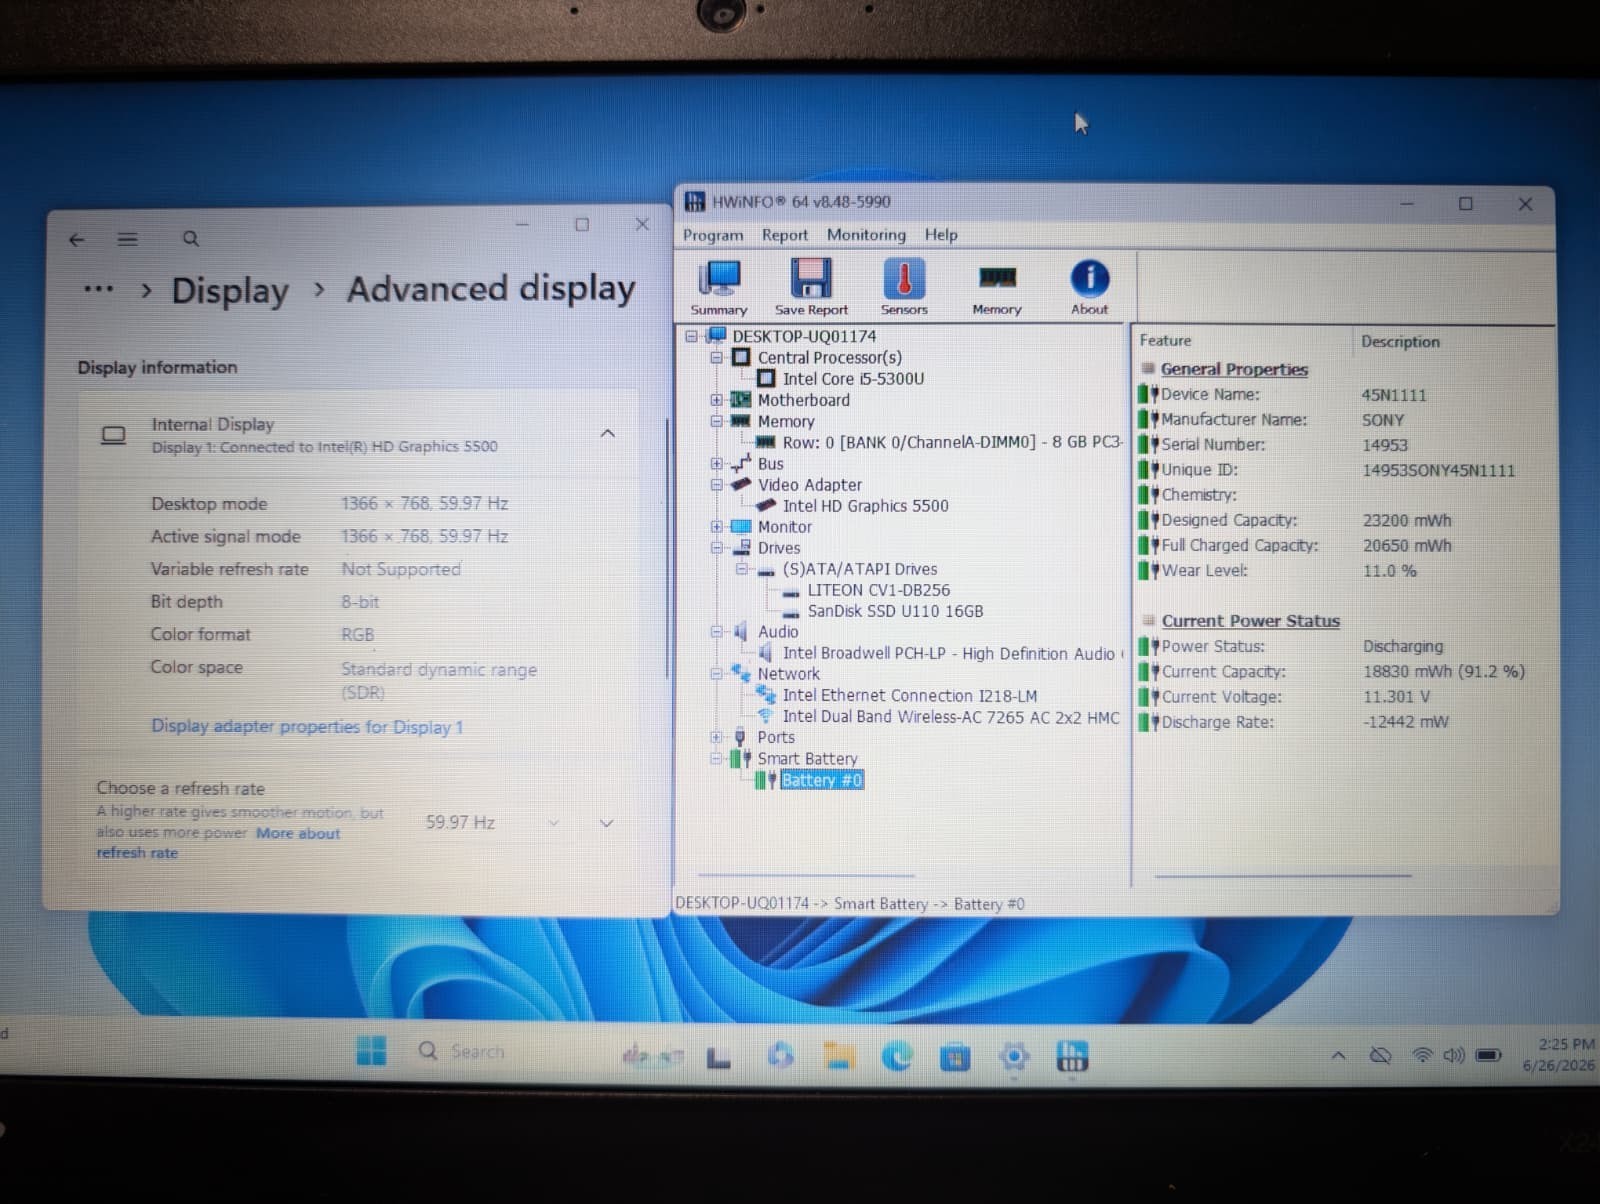Image resolution: width=1600 pixels, height=1204 pixels.
Task: Expand Motherboard tree node
Action: pos(716,400)
